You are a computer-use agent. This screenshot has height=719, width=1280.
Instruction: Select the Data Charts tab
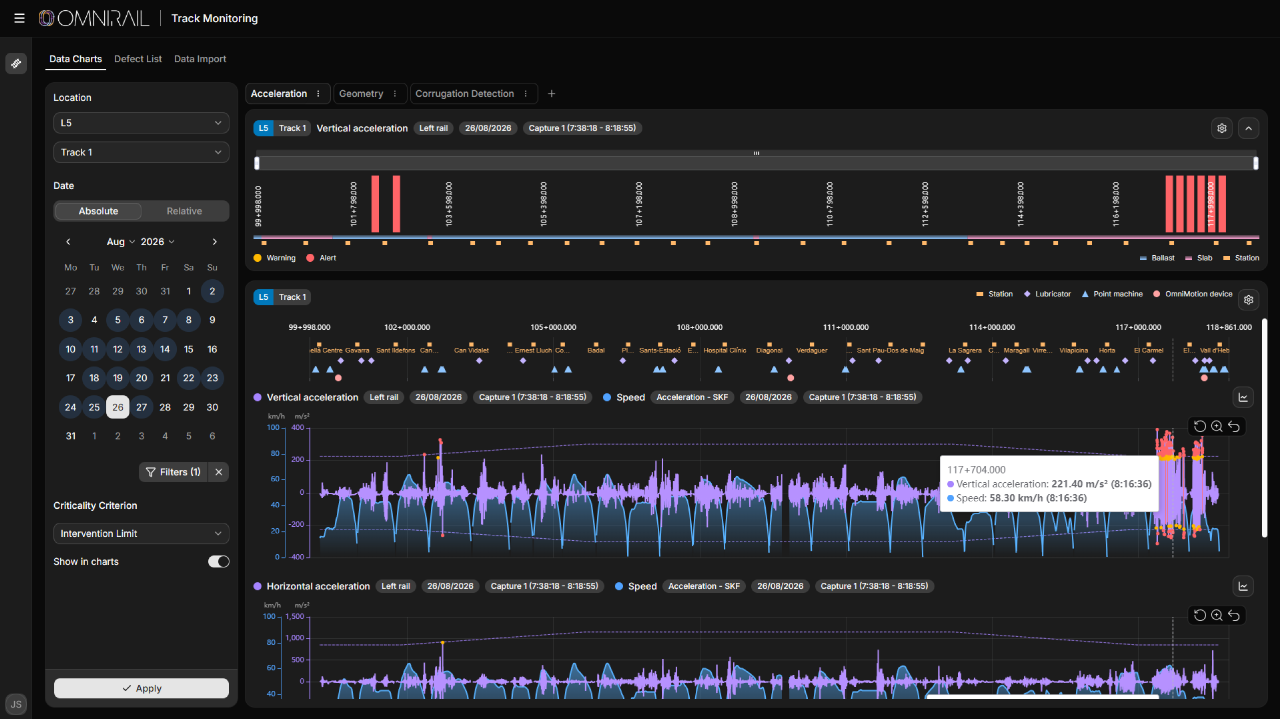tap(76, 59)
